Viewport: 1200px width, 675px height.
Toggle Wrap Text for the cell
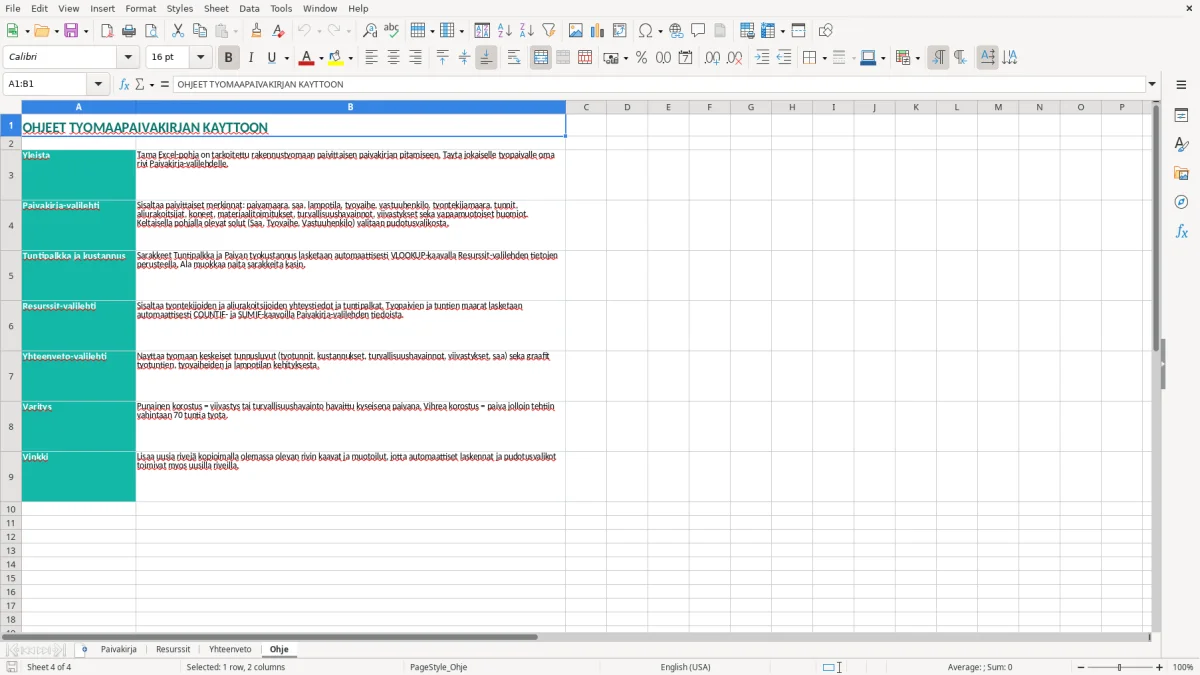tap(514, 58)
